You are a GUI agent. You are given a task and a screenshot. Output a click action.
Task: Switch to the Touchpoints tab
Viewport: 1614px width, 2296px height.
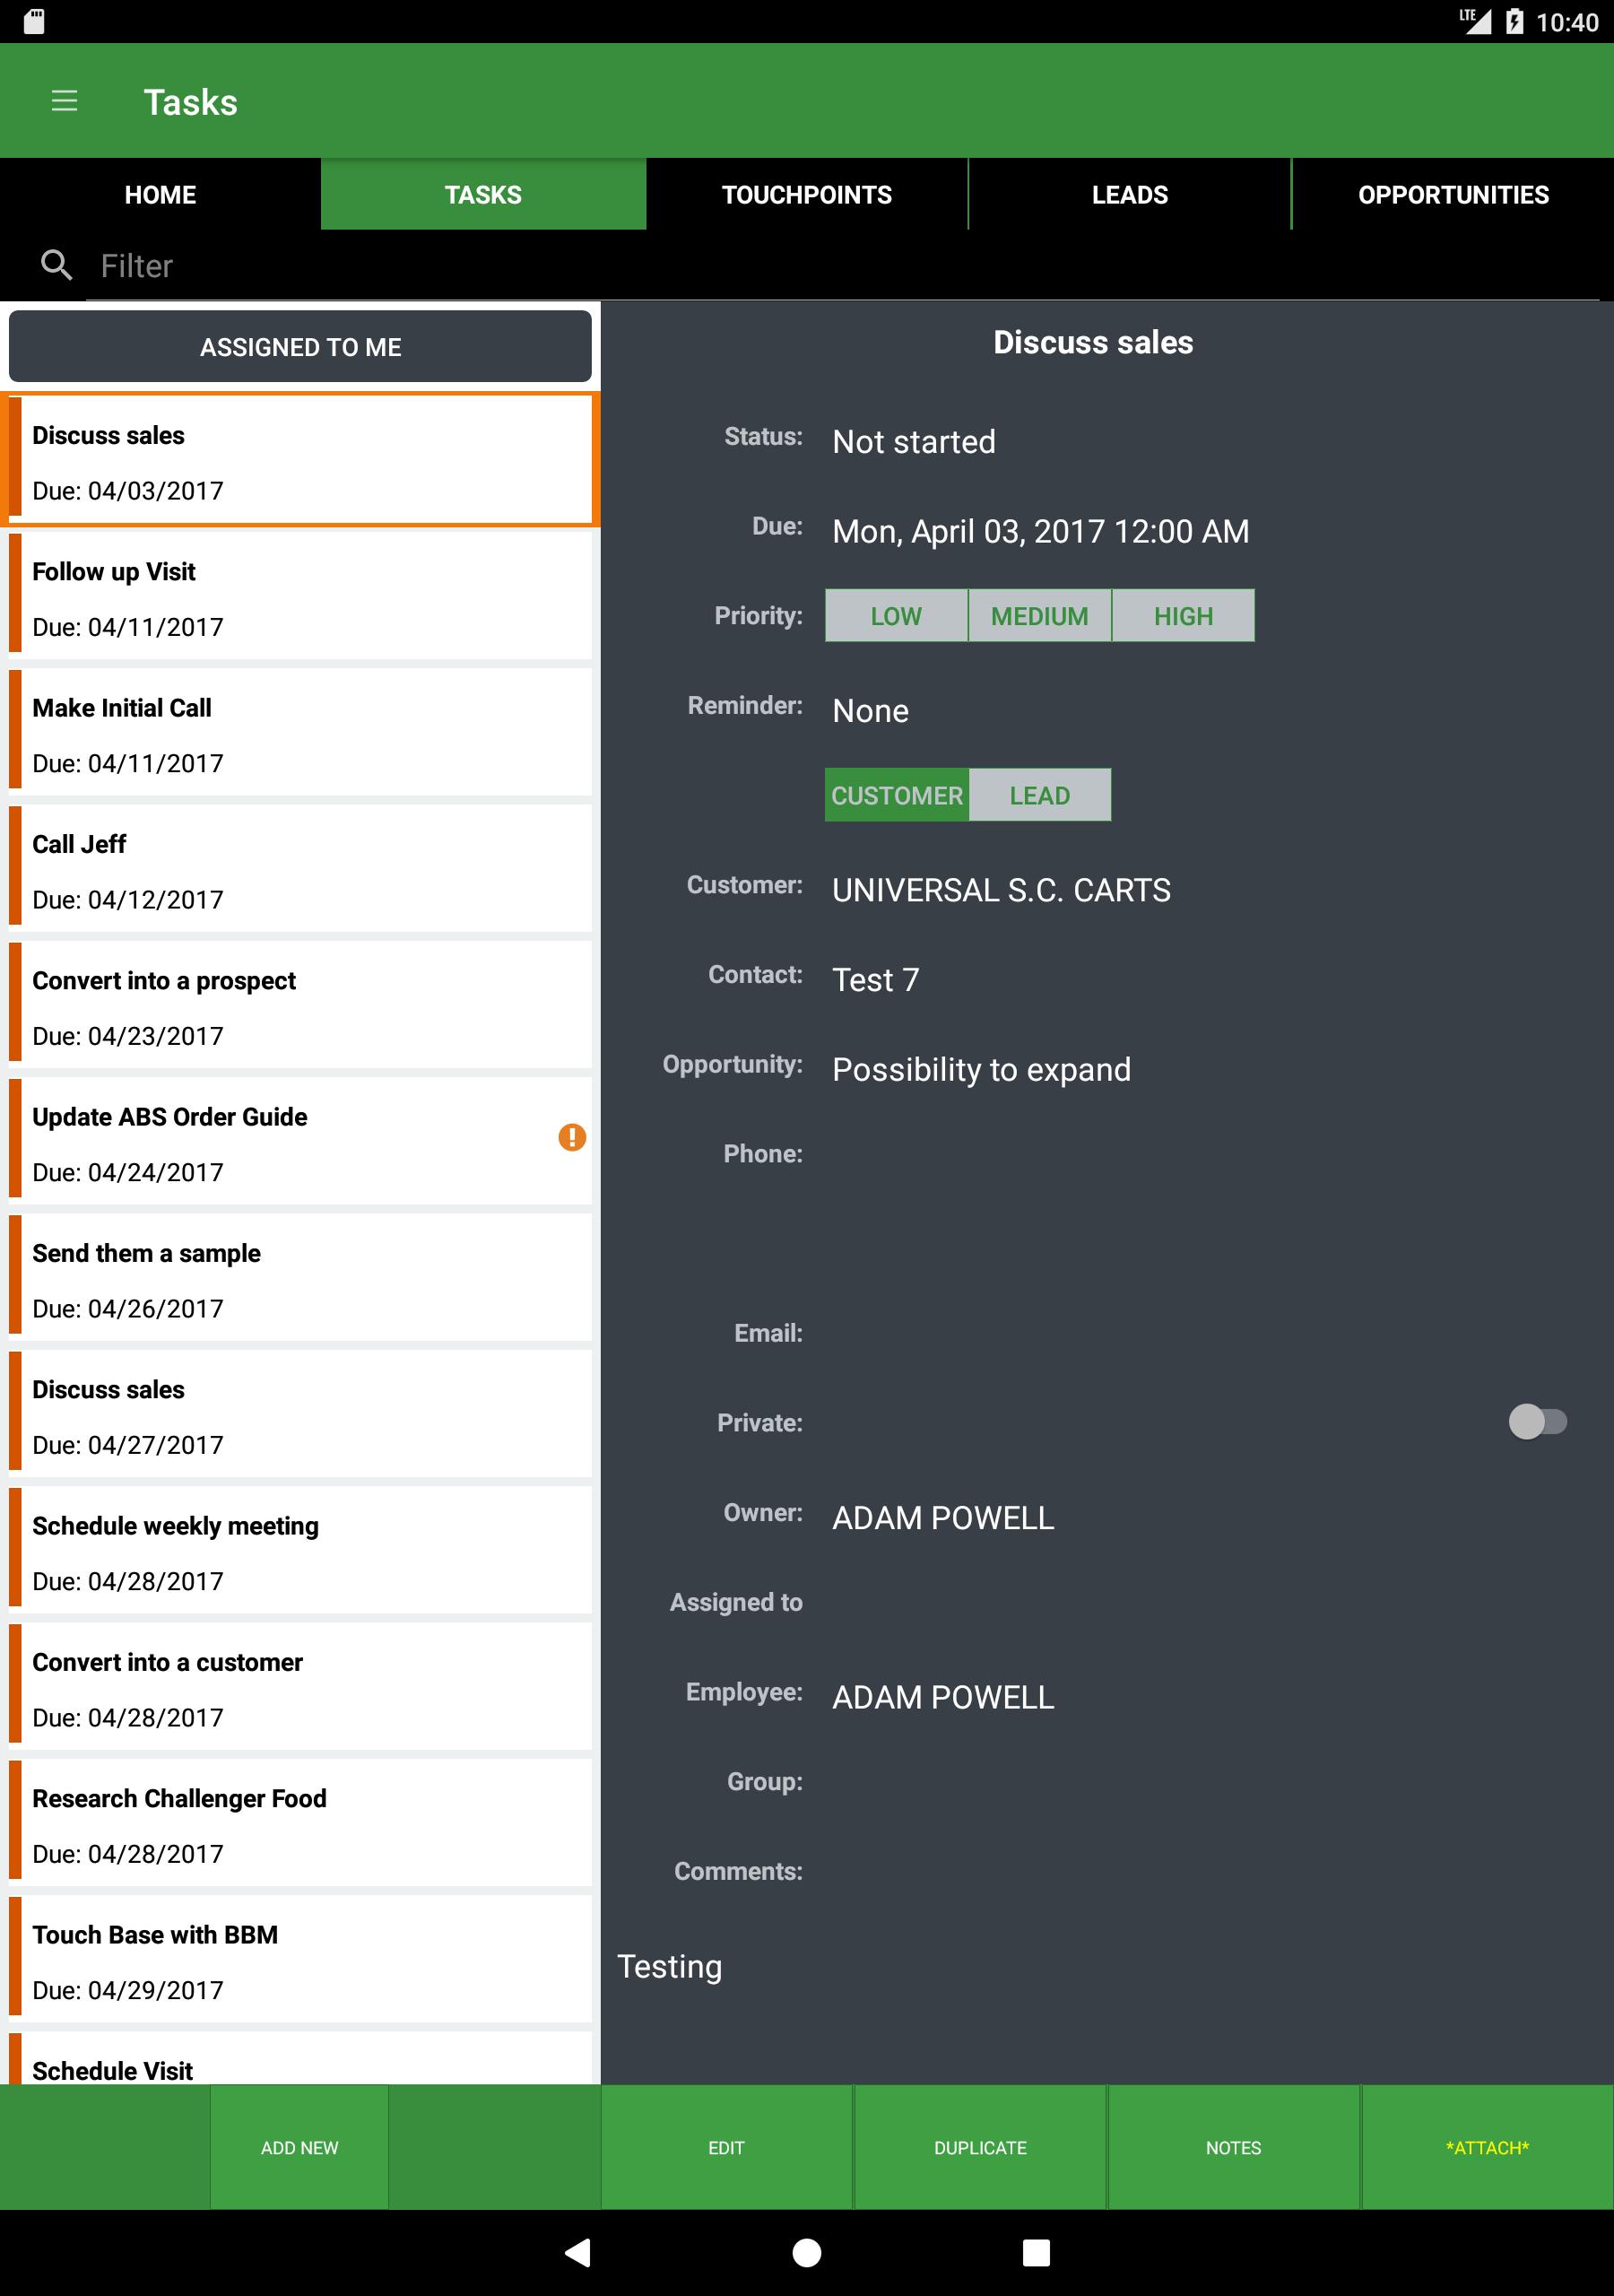coord(806,194)
